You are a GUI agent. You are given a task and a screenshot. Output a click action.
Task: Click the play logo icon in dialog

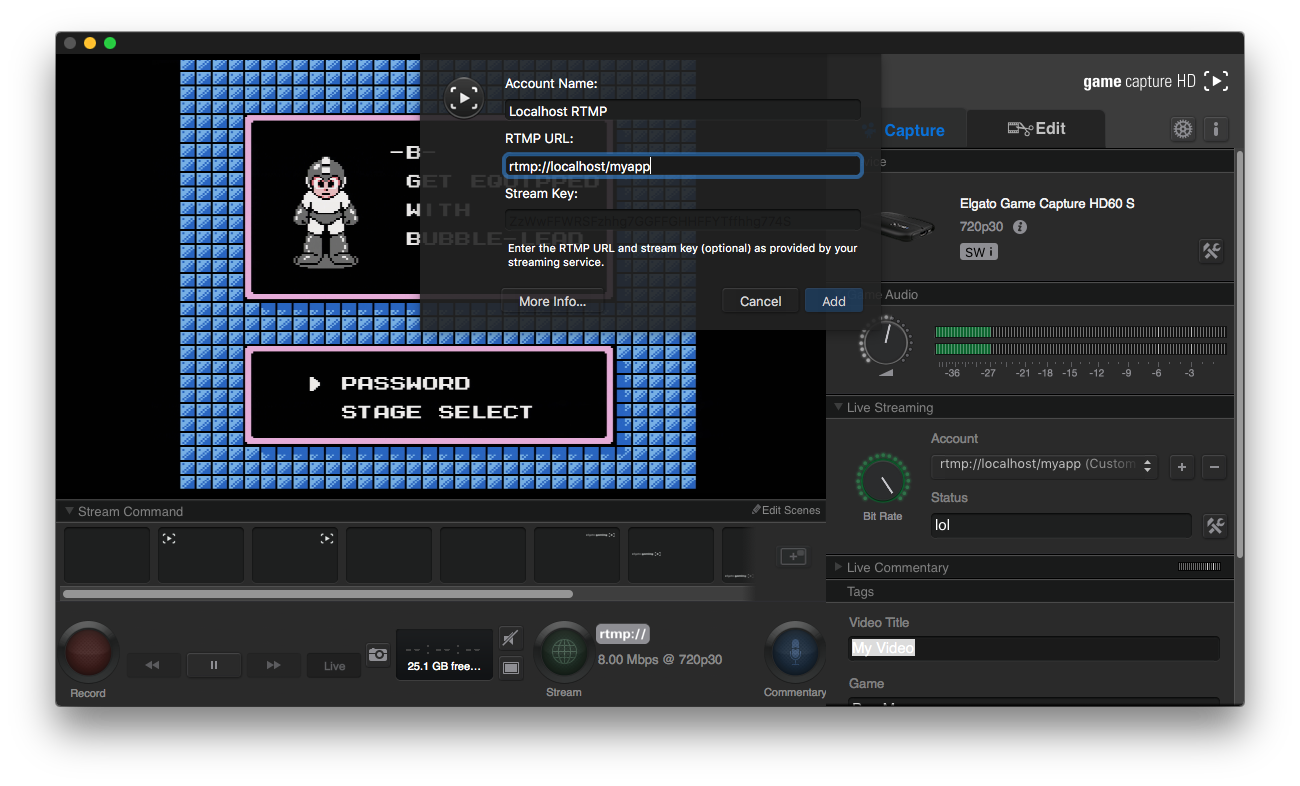[x=464, y=98]
